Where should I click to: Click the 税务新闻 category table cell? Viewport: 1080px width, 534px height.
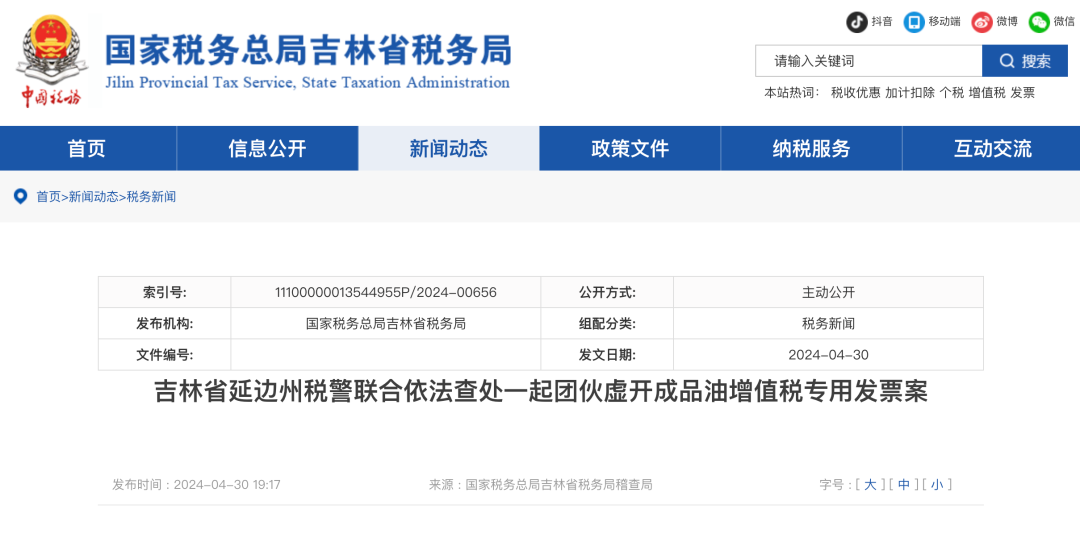pos(829,323)
